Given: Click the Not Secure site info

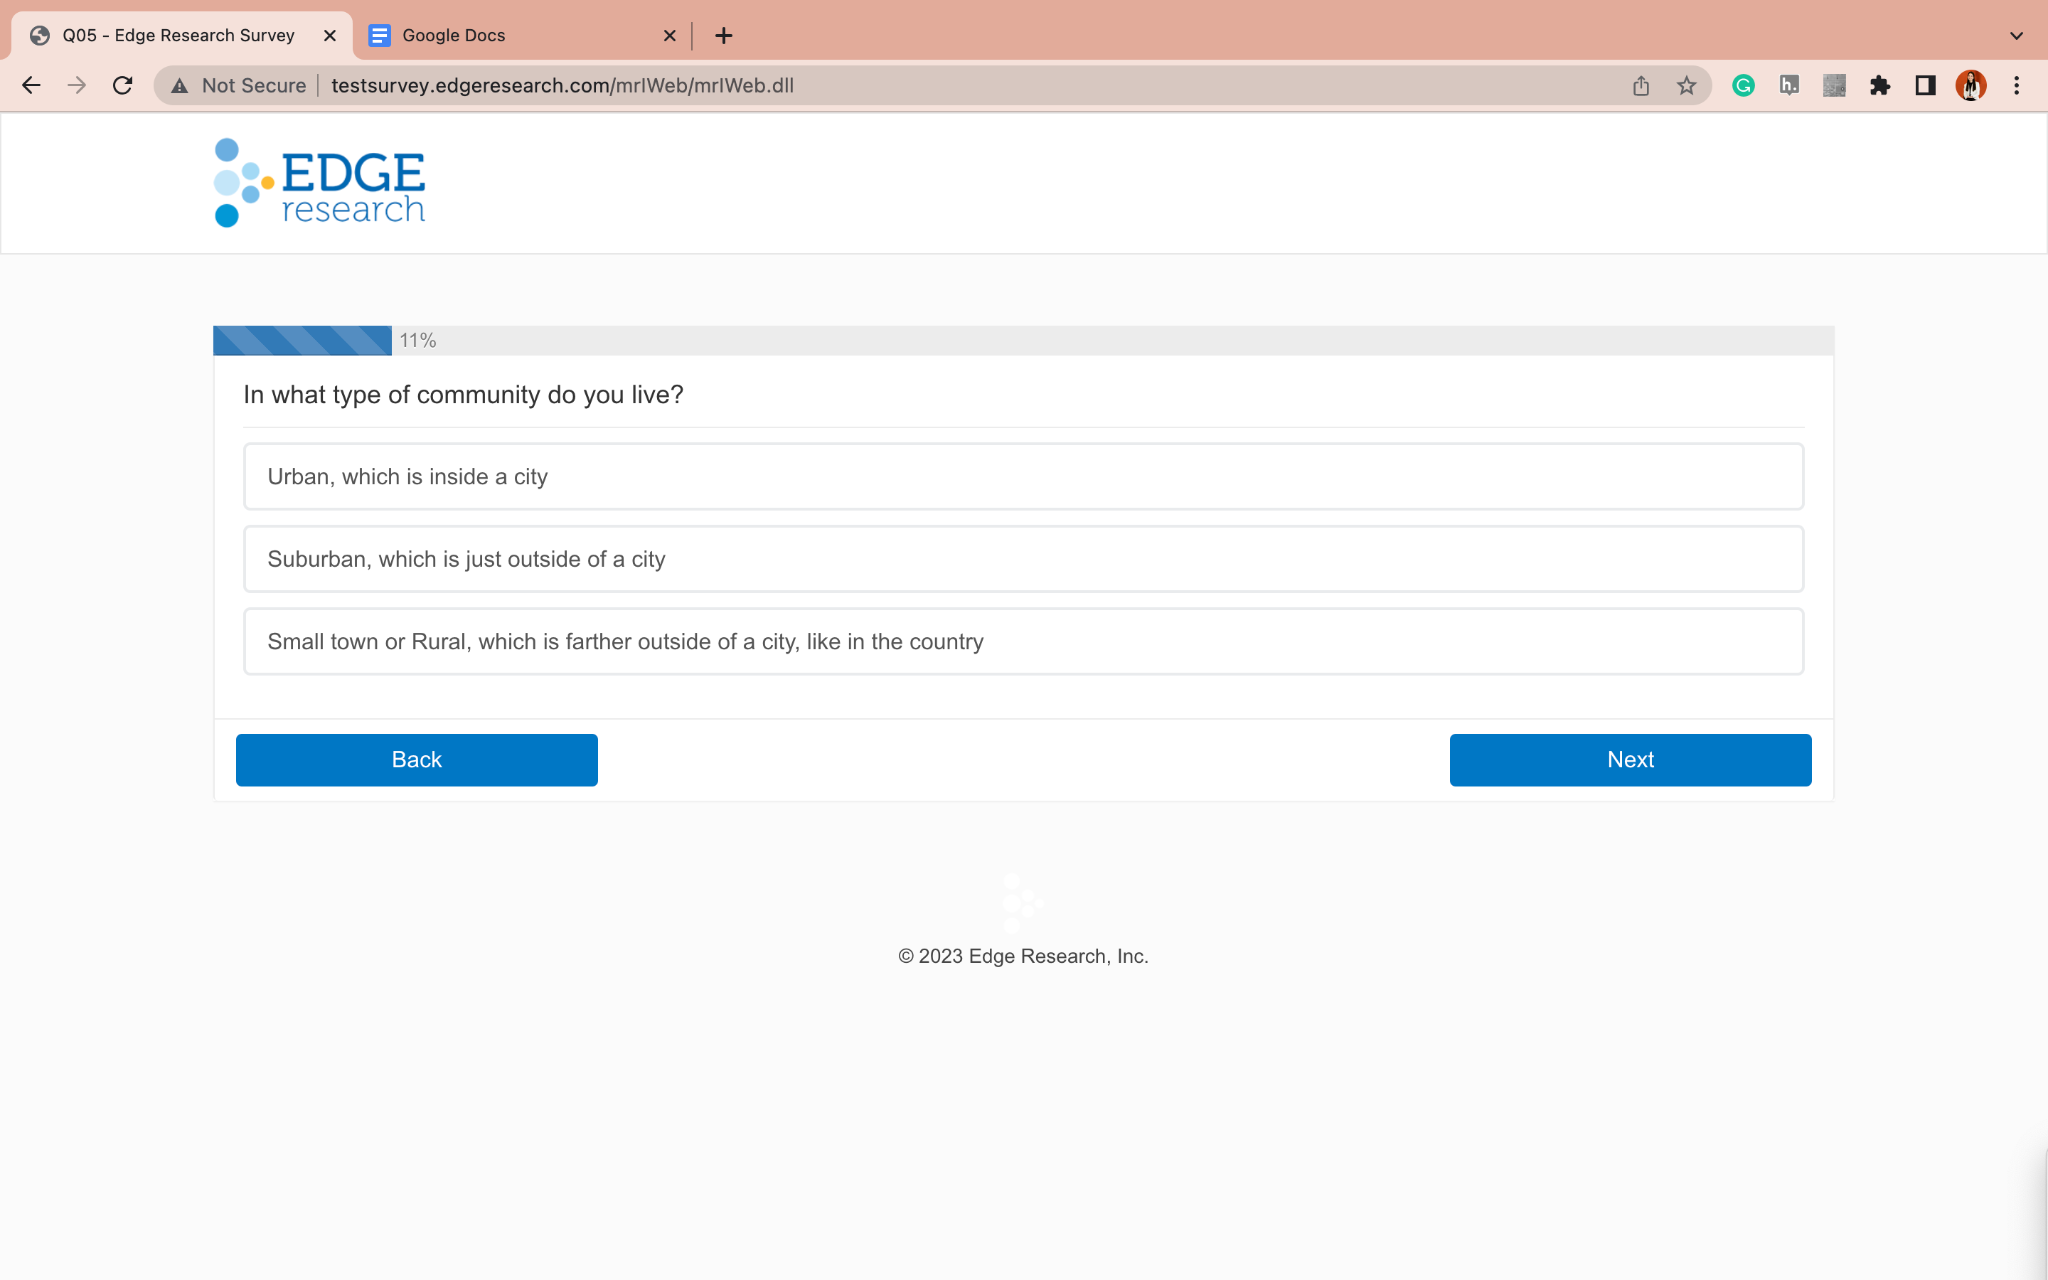Looking at the screenshot, I should [x=239, y=86].
